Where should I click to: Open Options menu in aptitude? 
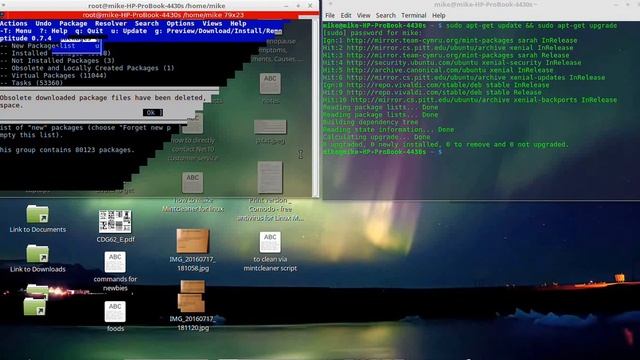click(x=180, y=24)
